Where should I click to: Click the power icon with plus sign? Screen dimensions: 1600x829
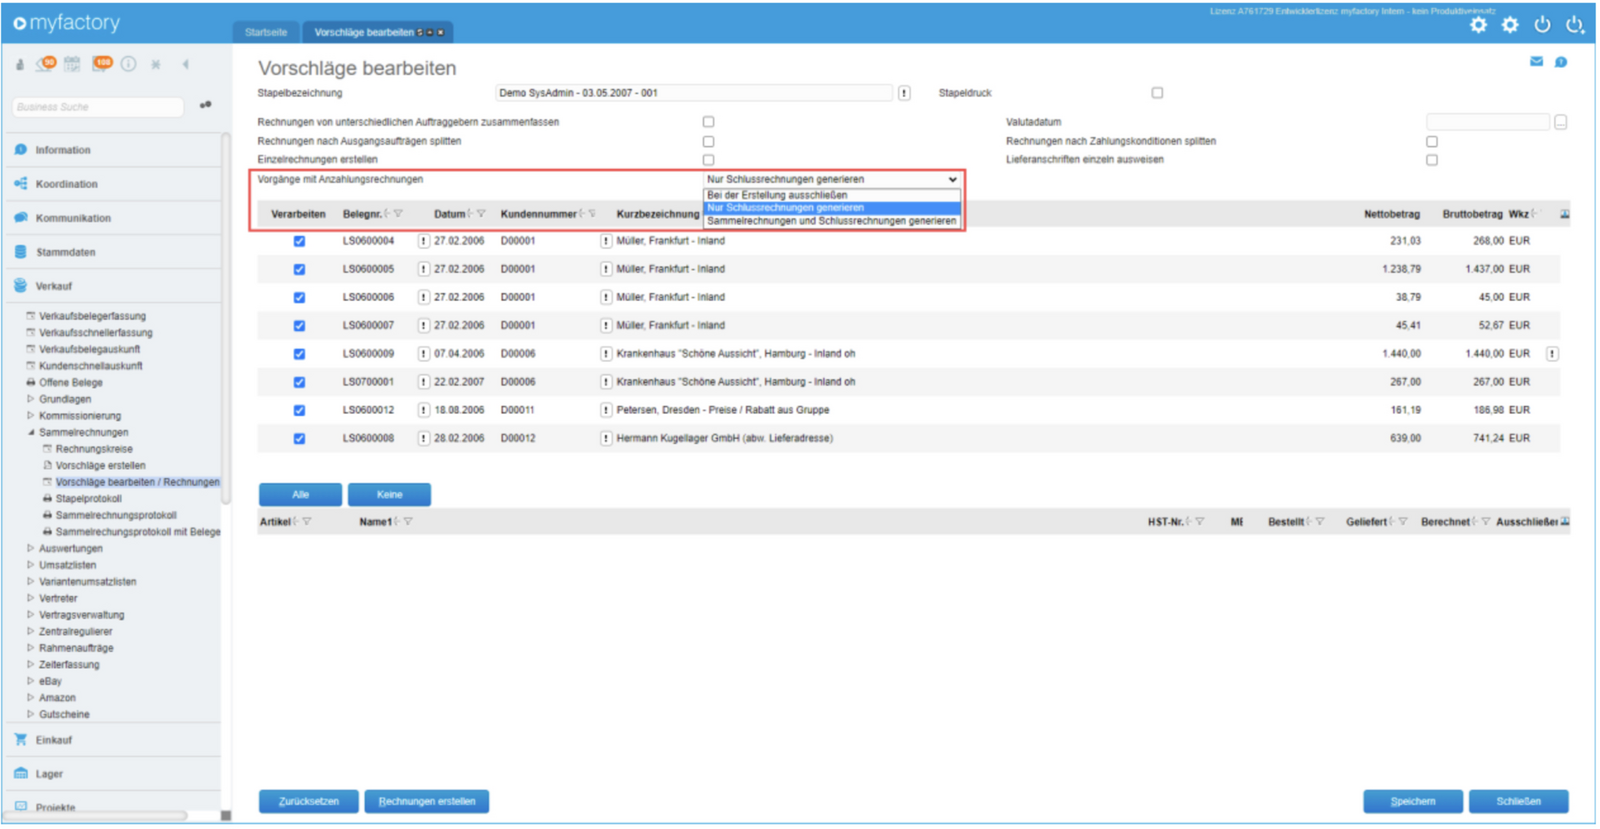1575,25
